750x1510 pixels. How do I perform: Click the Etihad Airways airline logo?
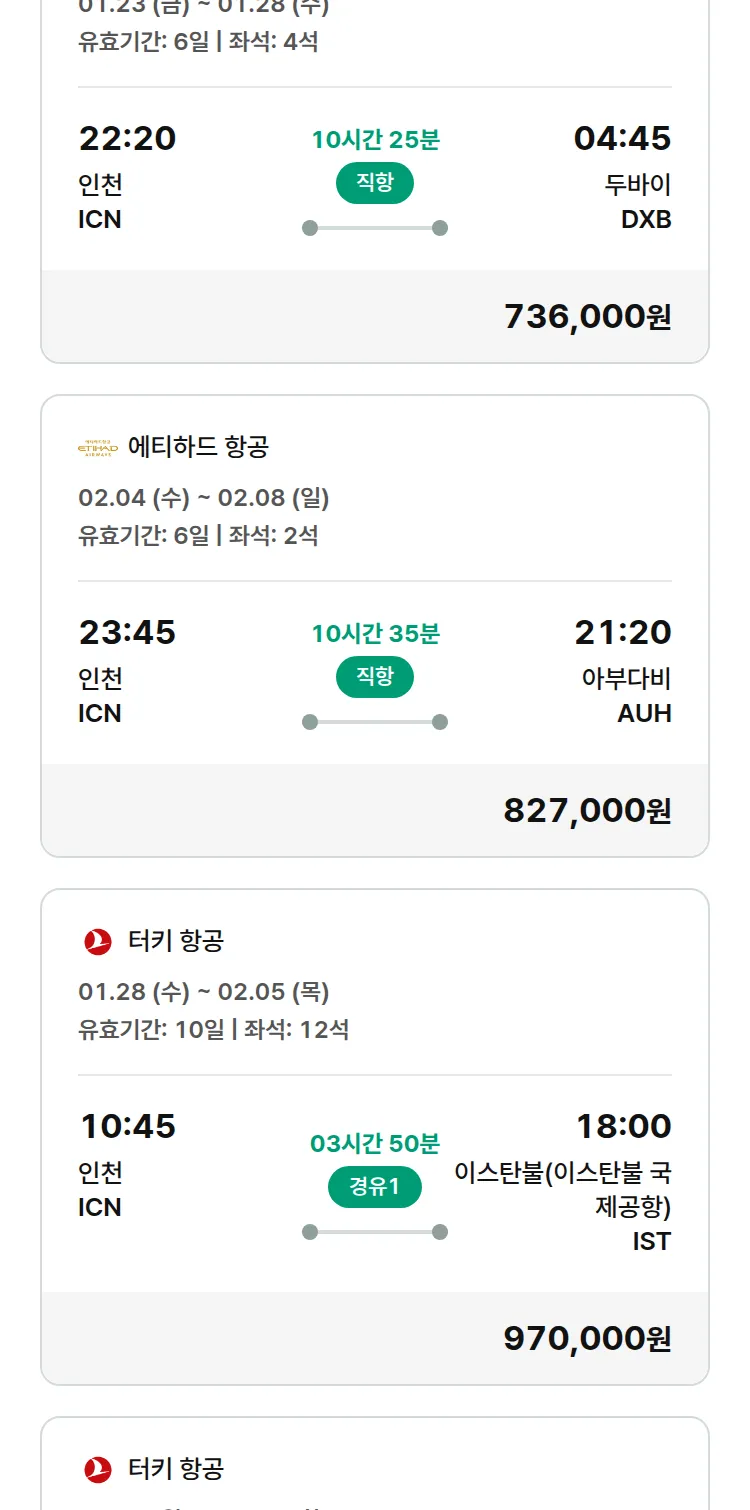pos(95,446)
